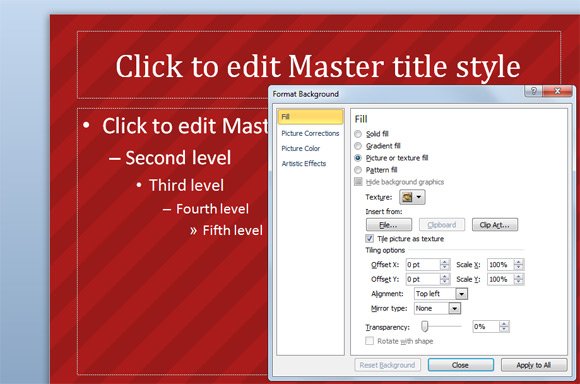The width and height of the screenshot is (580, 384).
Task: Open the Alignment Top left dropdown
Action: (461, 294)
